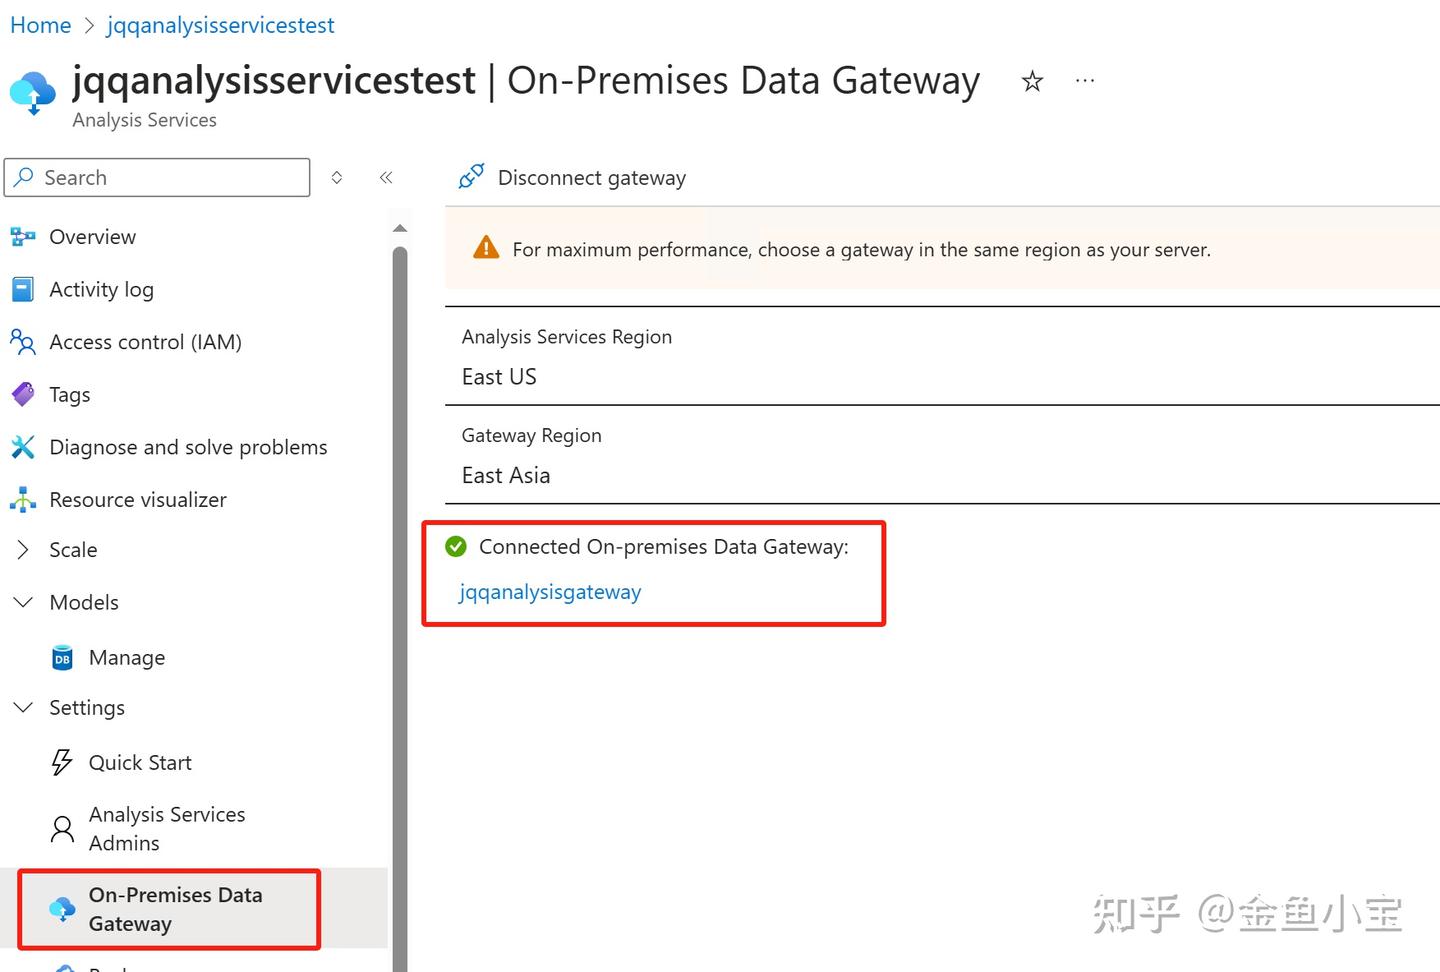This screenshot has width=1440, height=972.
Task: Open the Resource visualizer
Action: click(138, 499)
